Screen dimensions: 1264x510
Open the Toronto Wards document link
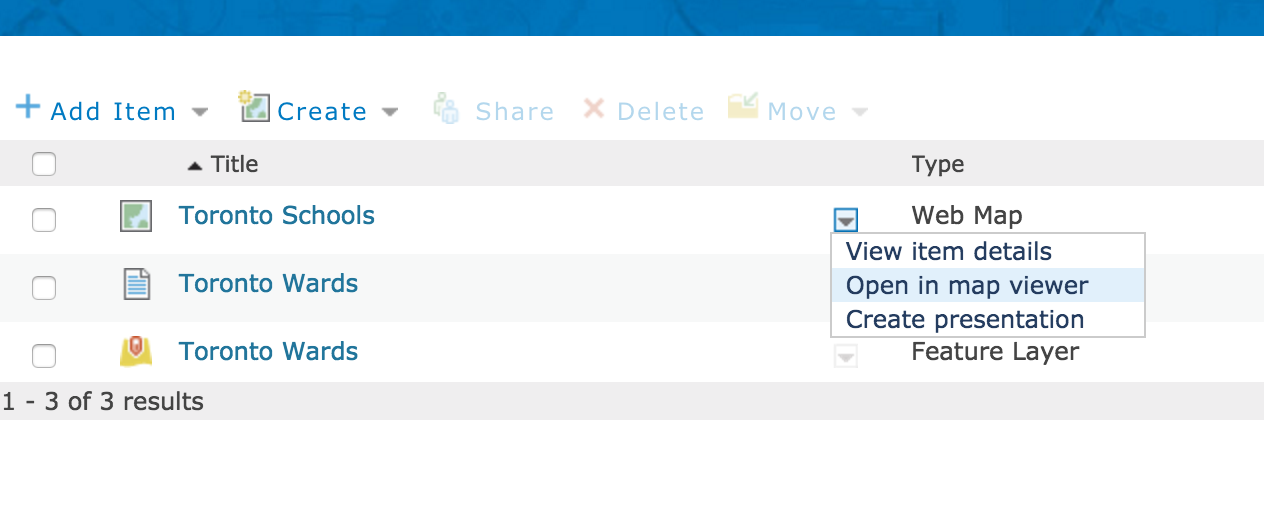[268, 284]
